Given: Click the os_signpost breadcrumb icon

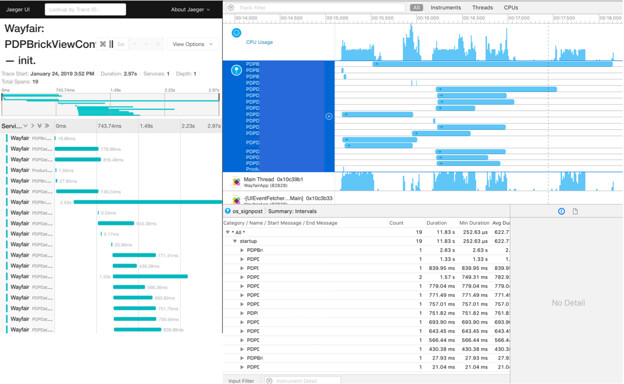Looking at the screenshot, I should coord(228,211).
